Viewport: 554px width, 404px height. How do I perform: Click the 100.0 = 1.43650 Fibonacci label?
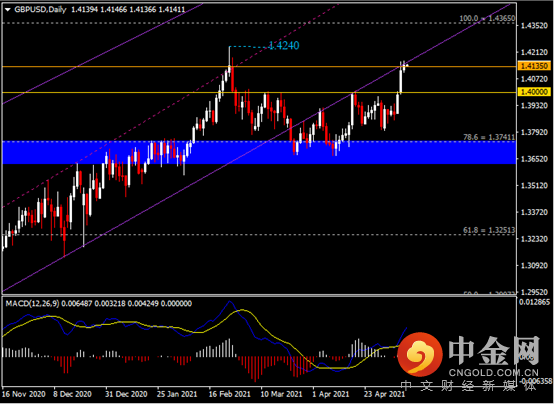487,18
